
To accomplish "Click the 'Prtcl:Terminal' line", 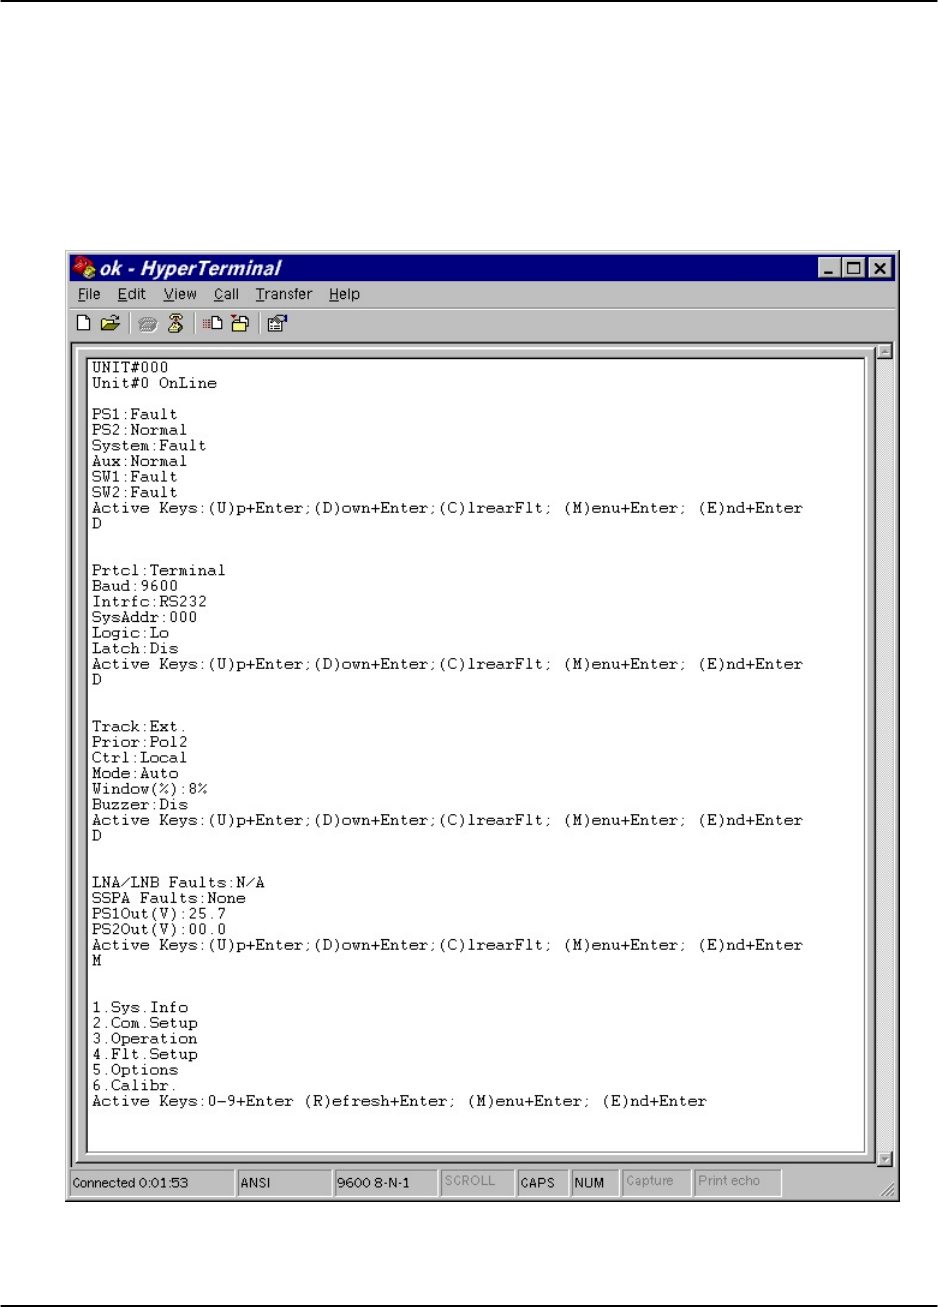I will pyautogui.click(x=159, y=570).
